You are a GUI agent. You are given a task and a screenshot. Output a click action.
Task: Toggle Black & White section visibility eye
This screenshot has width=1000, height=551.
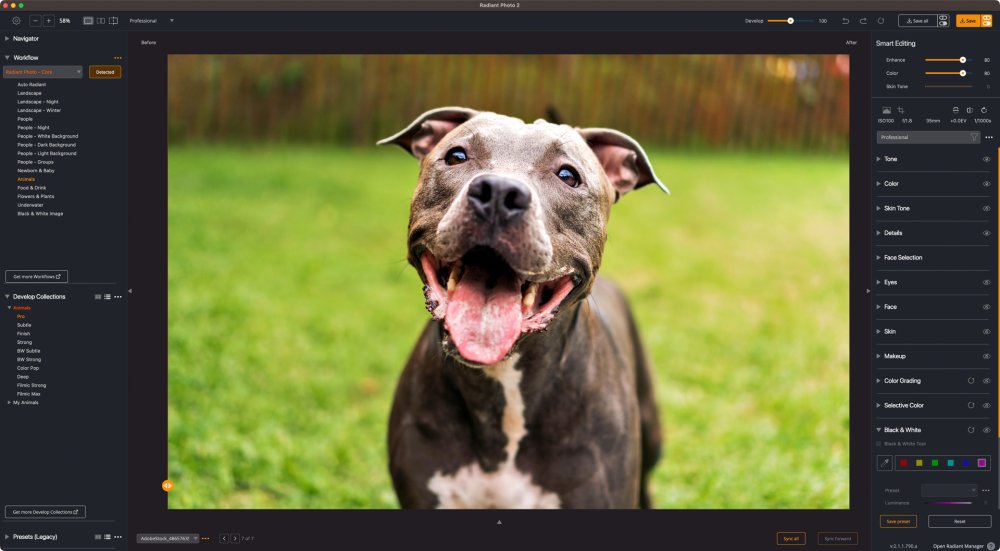click(987, 430)
